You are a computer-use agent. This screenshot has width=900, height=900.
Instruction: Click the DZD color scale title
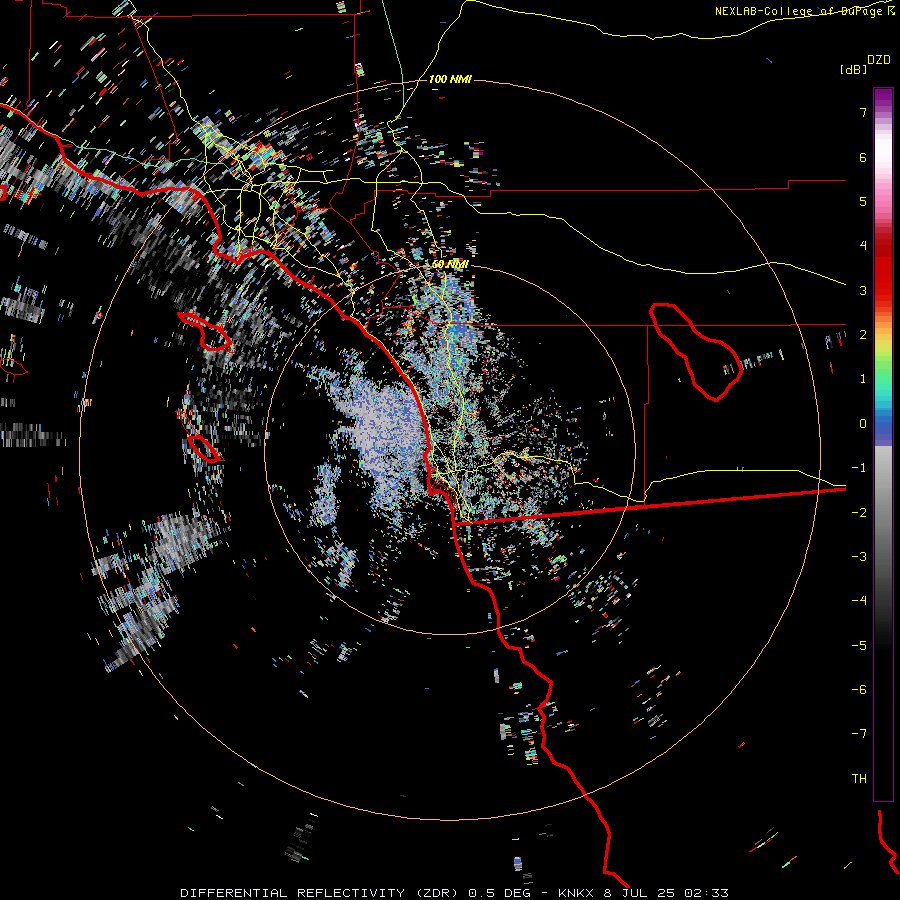point(879,60)
